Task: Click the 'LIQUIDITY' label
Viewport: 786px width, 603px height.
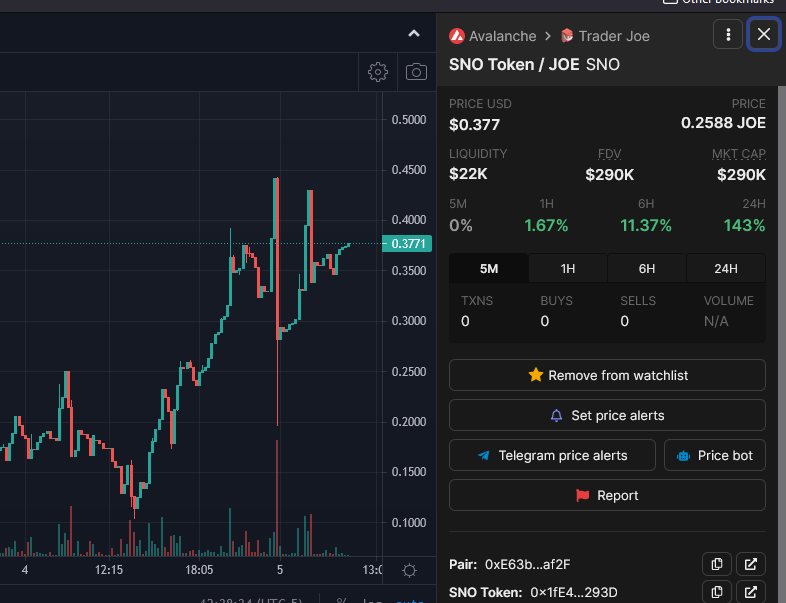Action: point(478,154)
